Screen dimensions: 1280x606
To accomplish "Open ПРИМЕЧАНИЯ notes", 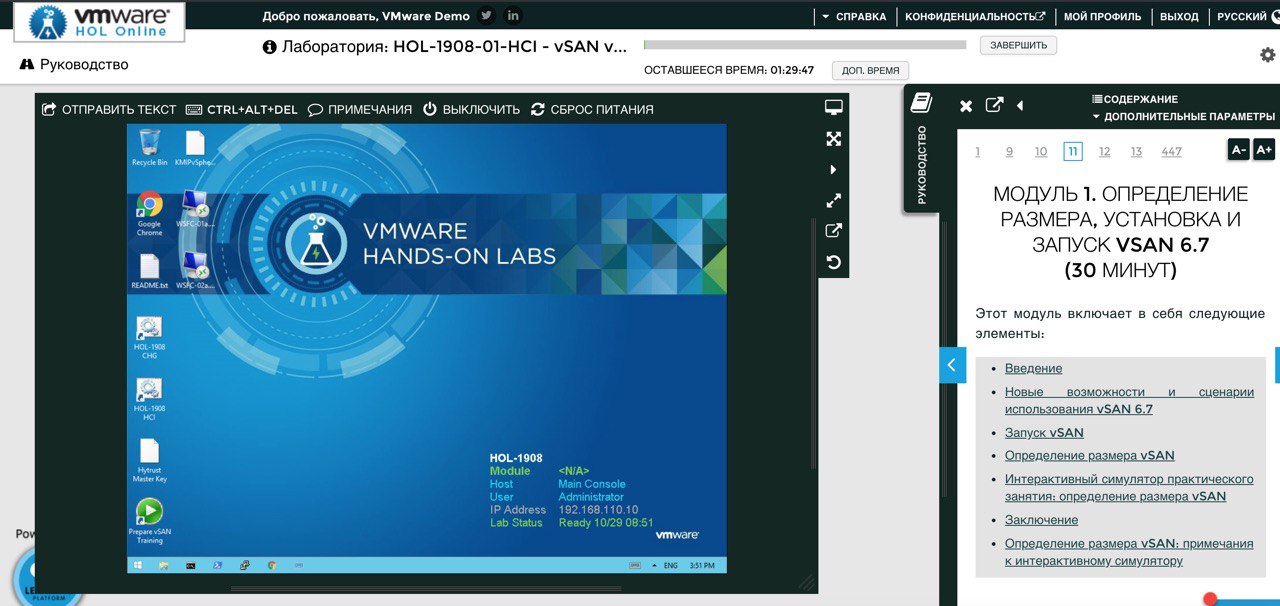I will [x=360, y=109].
